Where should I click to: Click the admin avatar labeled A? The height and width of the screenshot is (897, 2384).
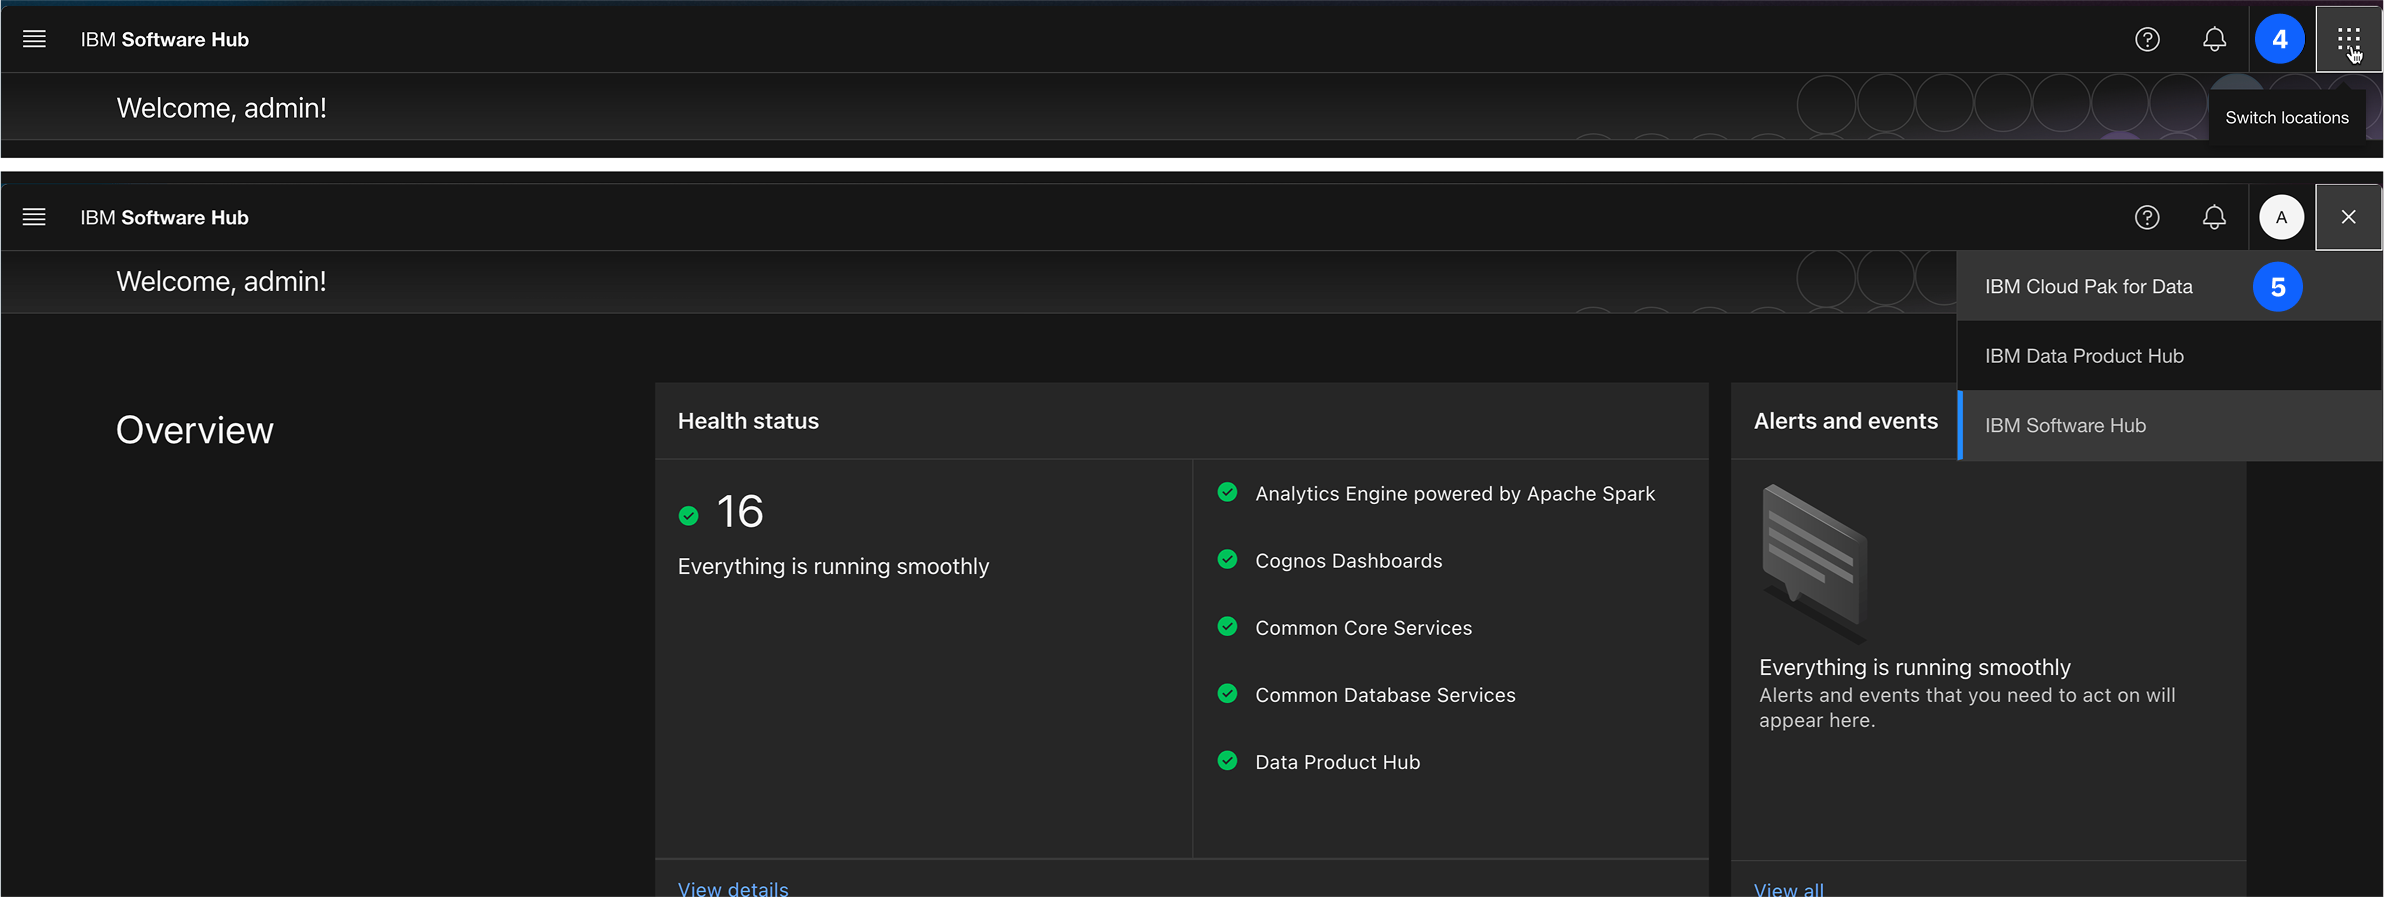tap(2281, 217)
